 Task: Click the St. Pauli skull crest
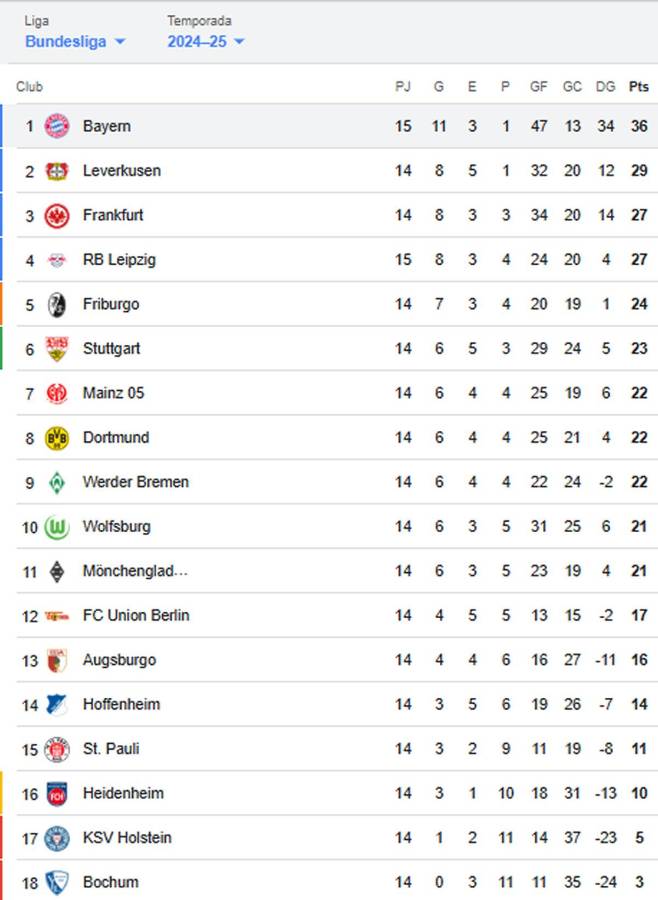(59, 748)
